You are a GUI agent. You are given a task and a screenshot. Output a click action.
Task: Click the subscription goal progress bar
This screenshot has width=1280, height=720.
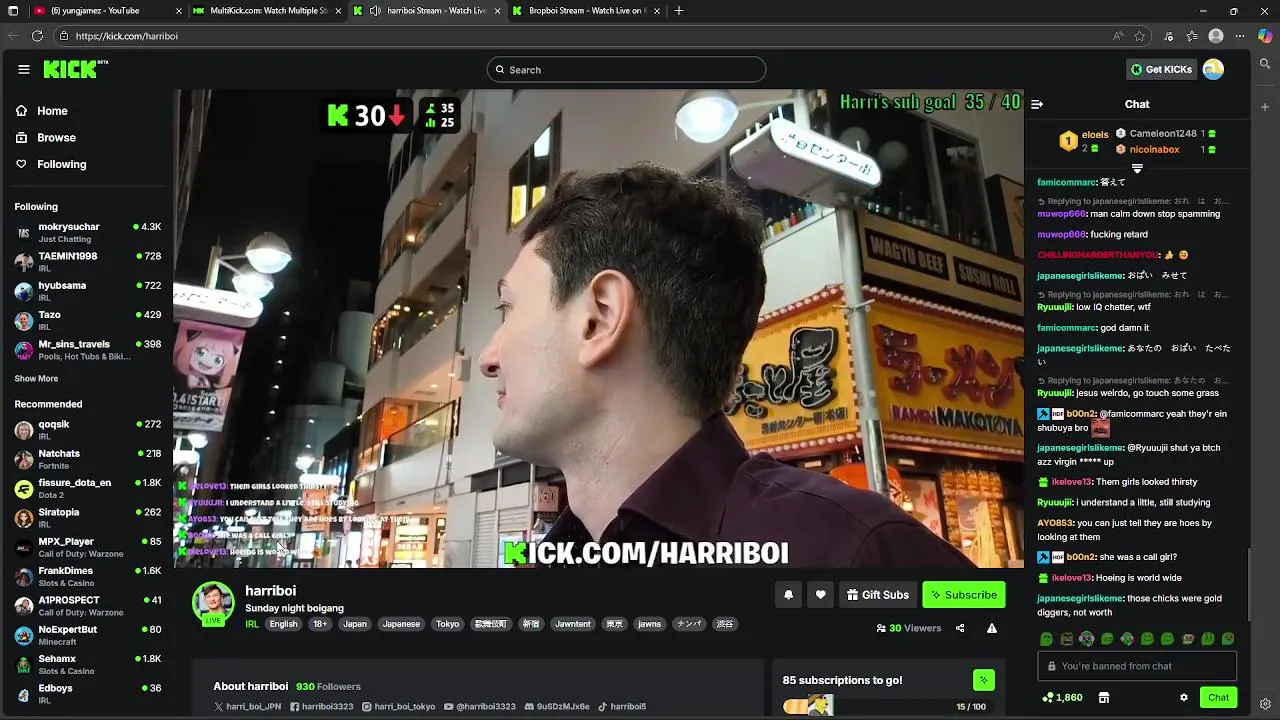click(x=890, y=707)
